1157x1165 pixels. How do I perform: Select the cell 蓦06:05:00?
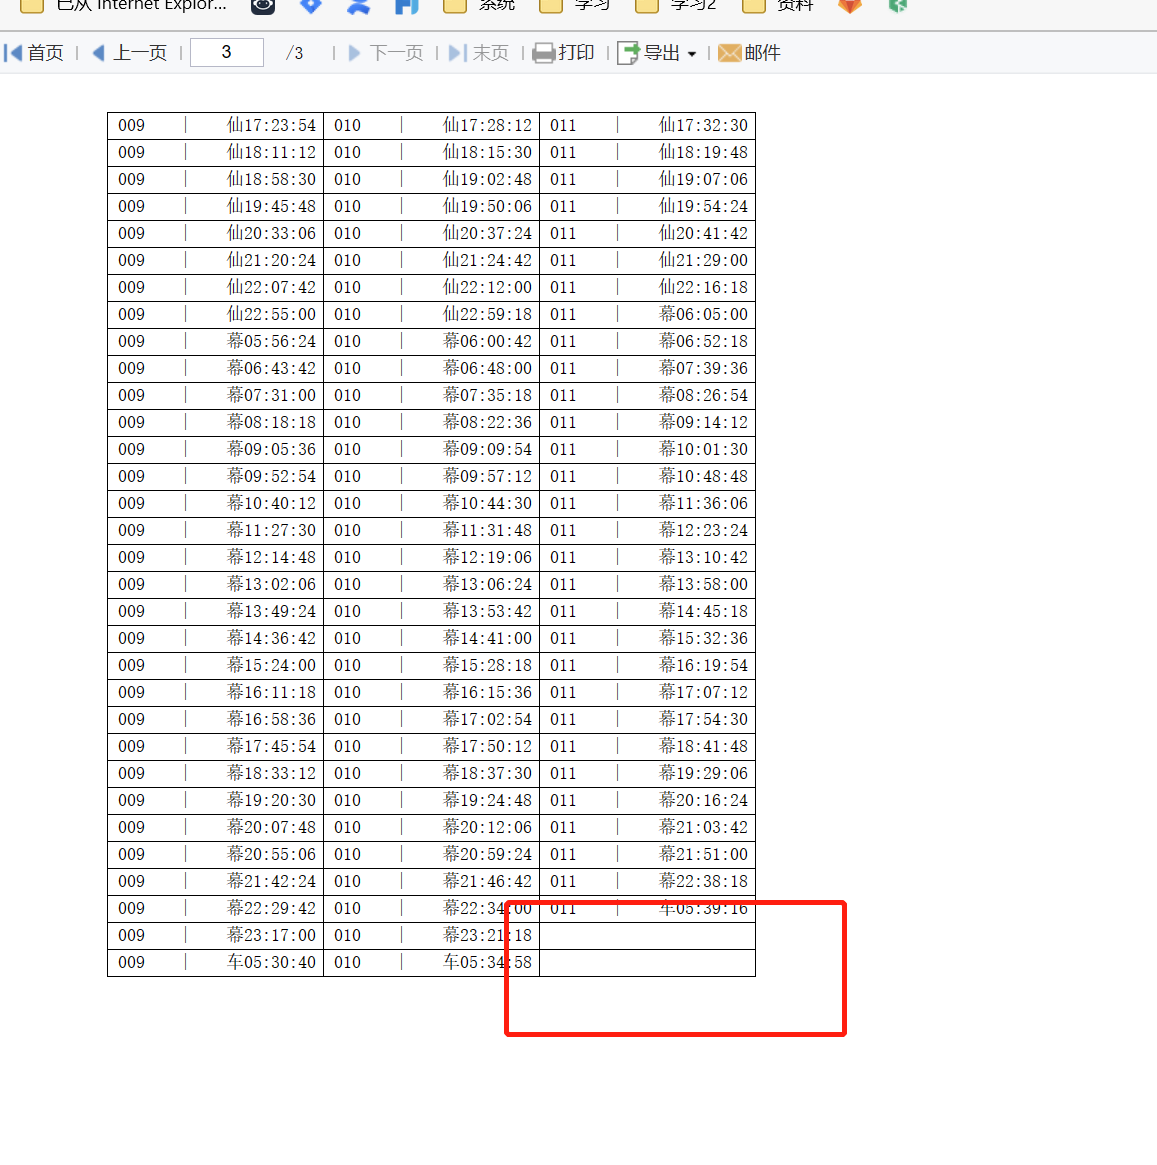coord(703,314)
